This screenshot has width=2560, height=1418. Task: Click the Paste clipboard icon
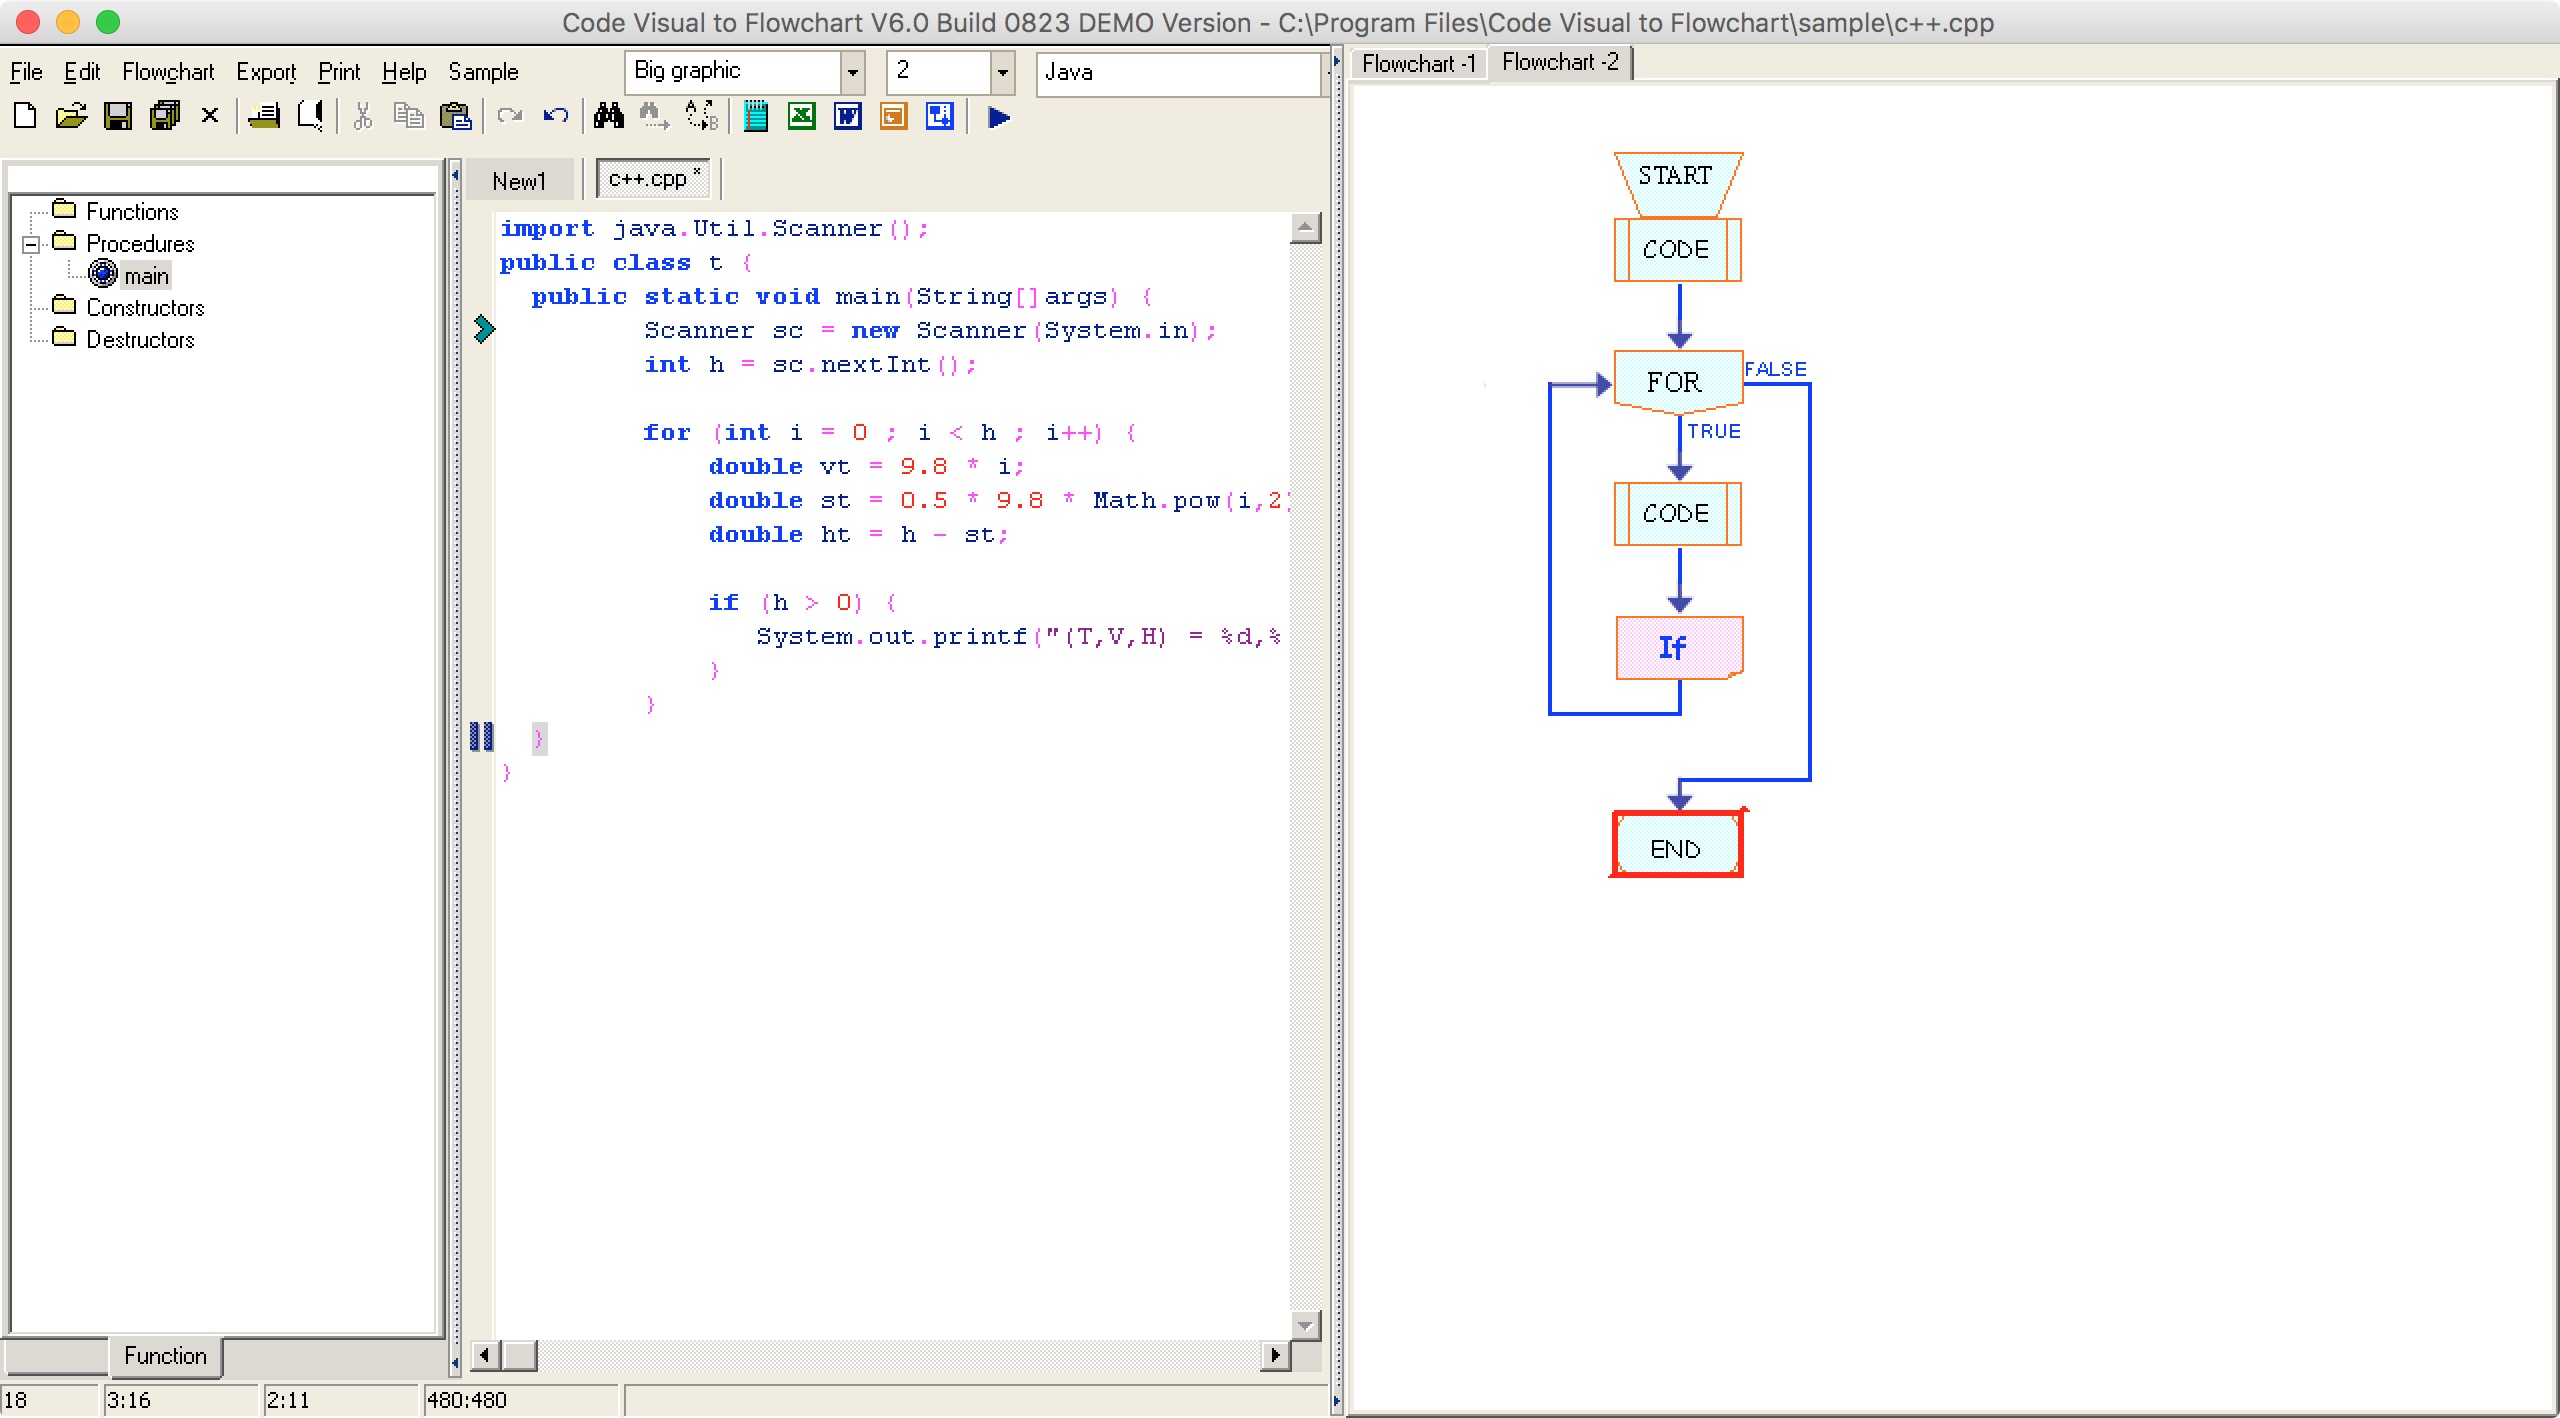click(x=456, y=117)
